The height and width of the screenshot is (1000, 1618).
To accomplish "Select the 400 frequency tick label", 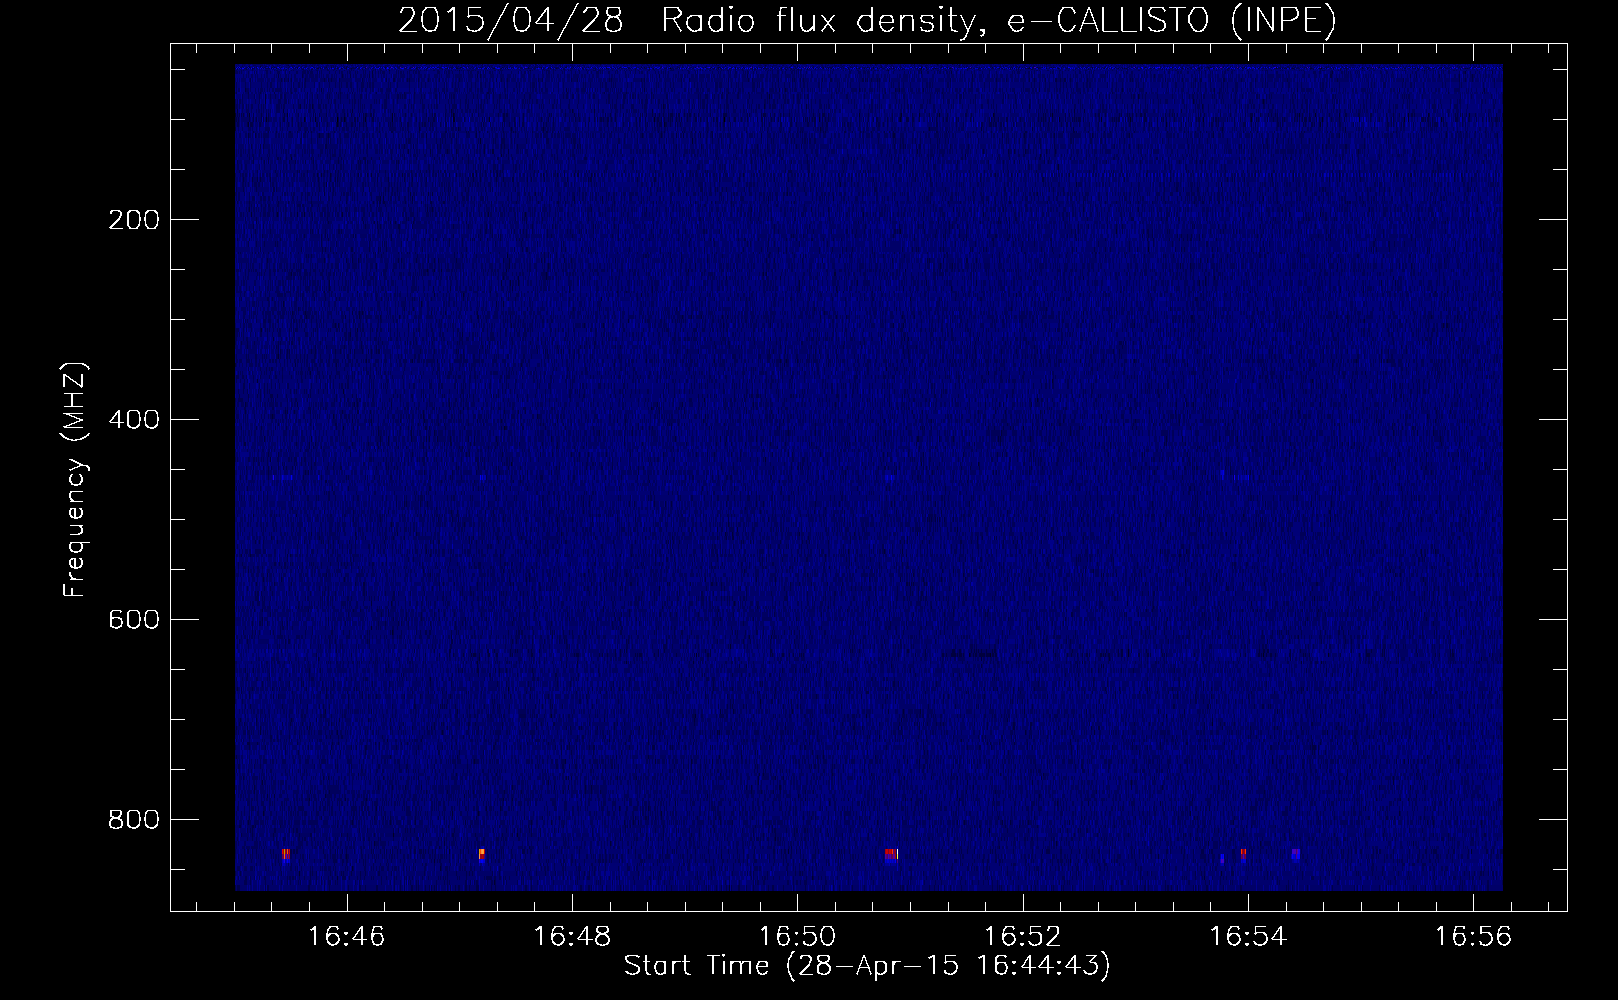I will (133, 420).
